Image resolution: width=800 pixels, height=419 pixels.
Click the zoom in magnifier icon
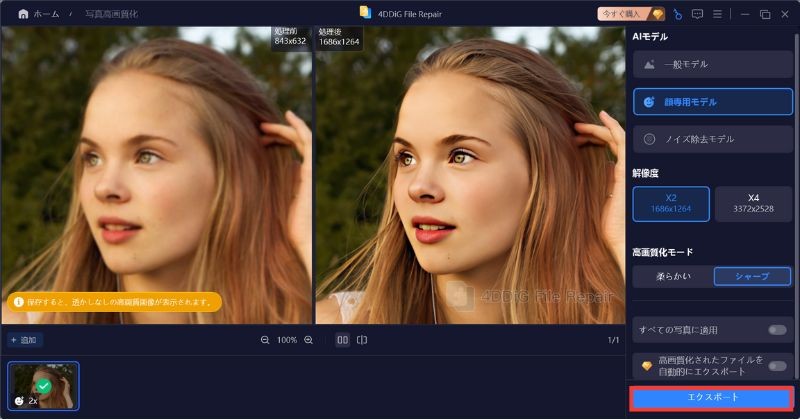click(x=308, y=340)
